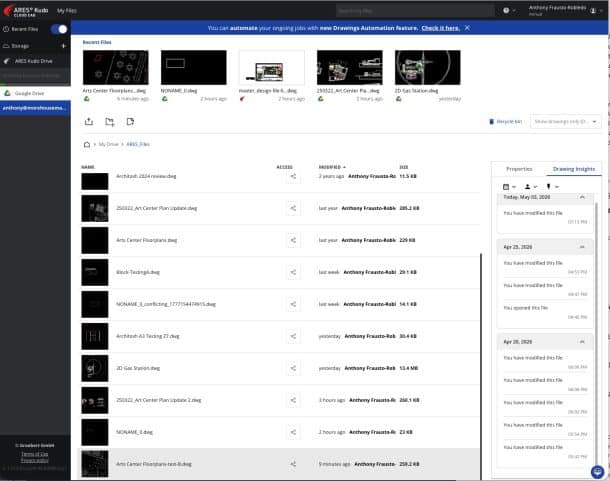Open master_design file recent thumbnail
610x481 pixels.
pos(272,67)
